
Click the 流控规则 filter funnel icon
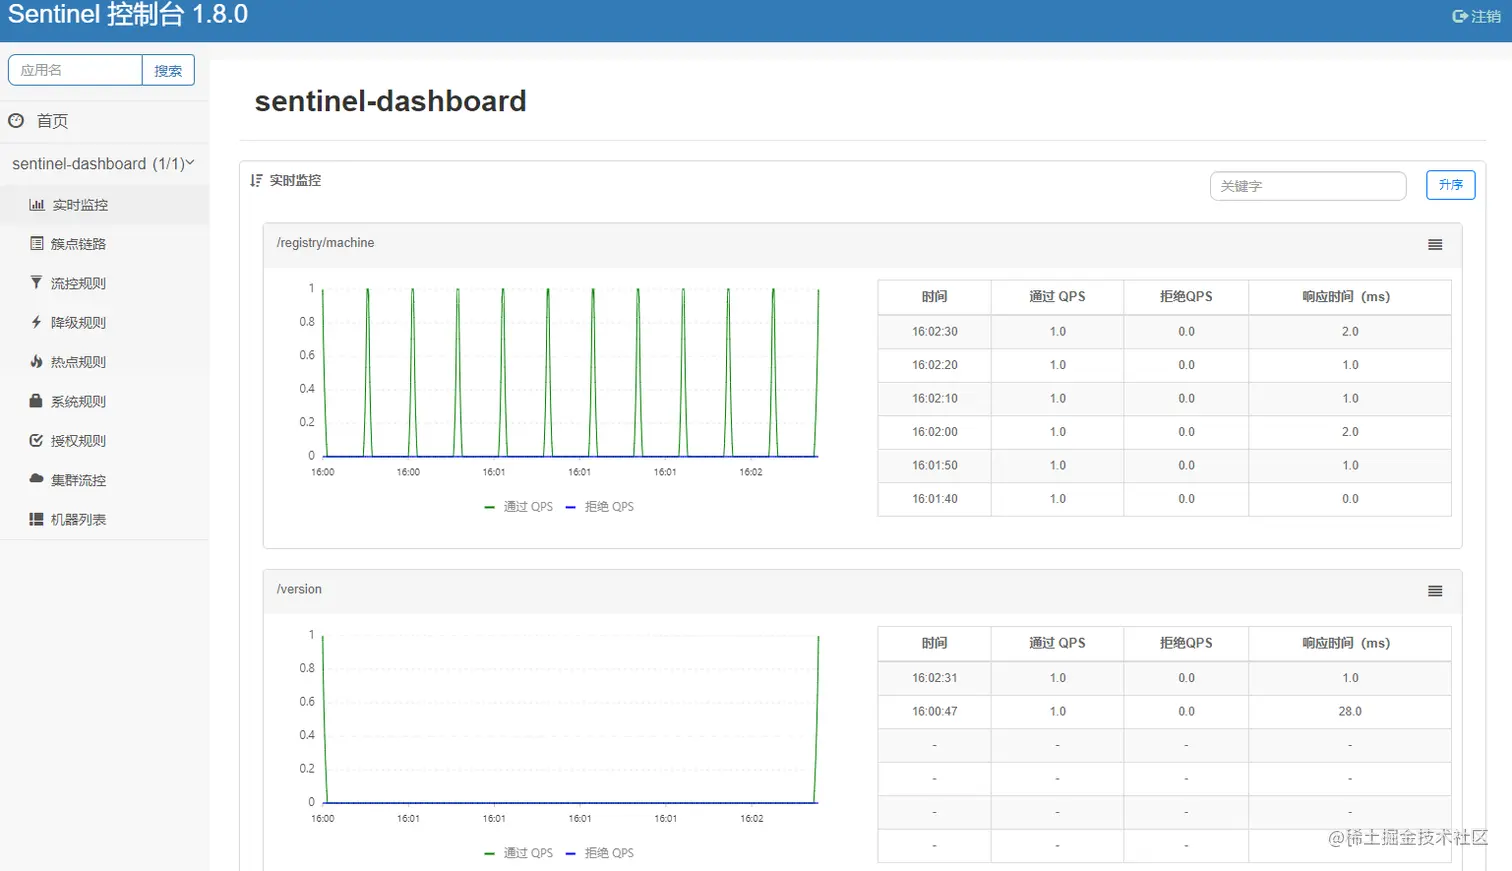pos(37,282)
